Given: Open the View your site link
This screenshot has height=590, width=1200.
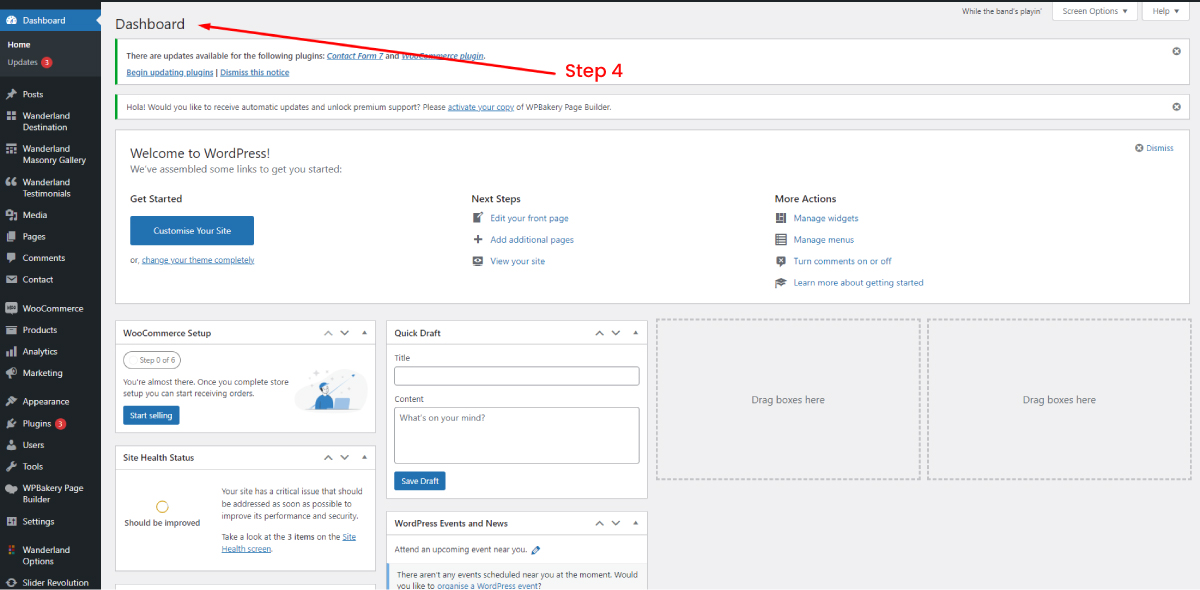Looking at the screenshot, I should click(518, 261).
